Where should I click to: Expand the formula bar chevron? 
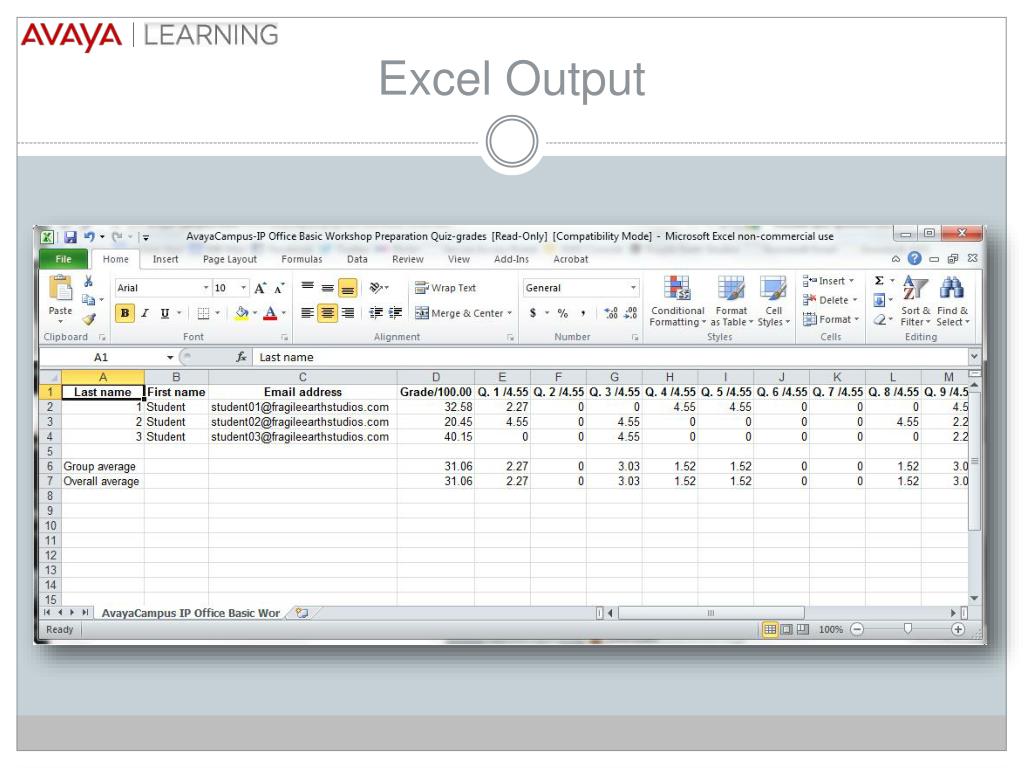pos(974,357)
